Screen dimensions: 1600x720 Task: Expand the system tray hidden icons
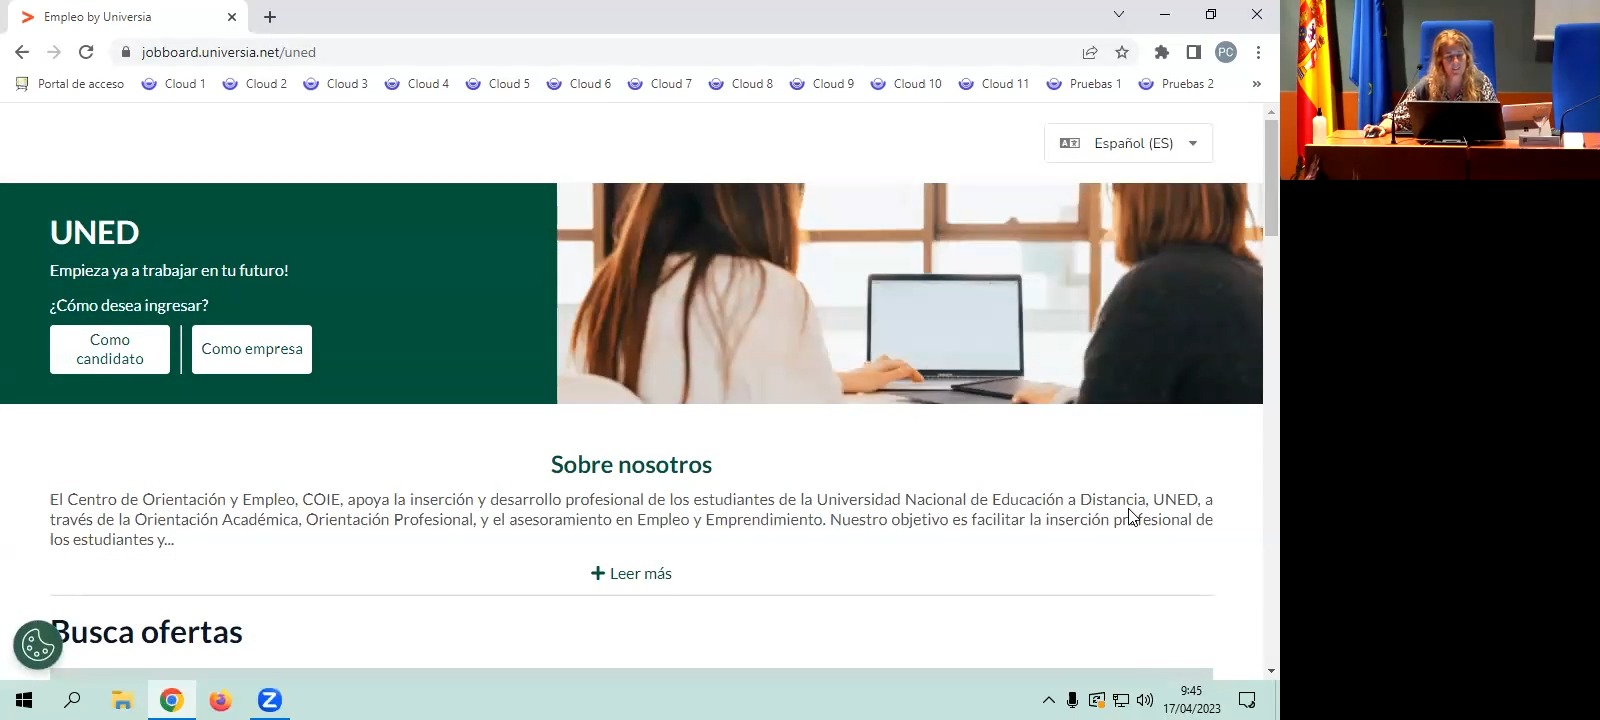click(1048, 700)
